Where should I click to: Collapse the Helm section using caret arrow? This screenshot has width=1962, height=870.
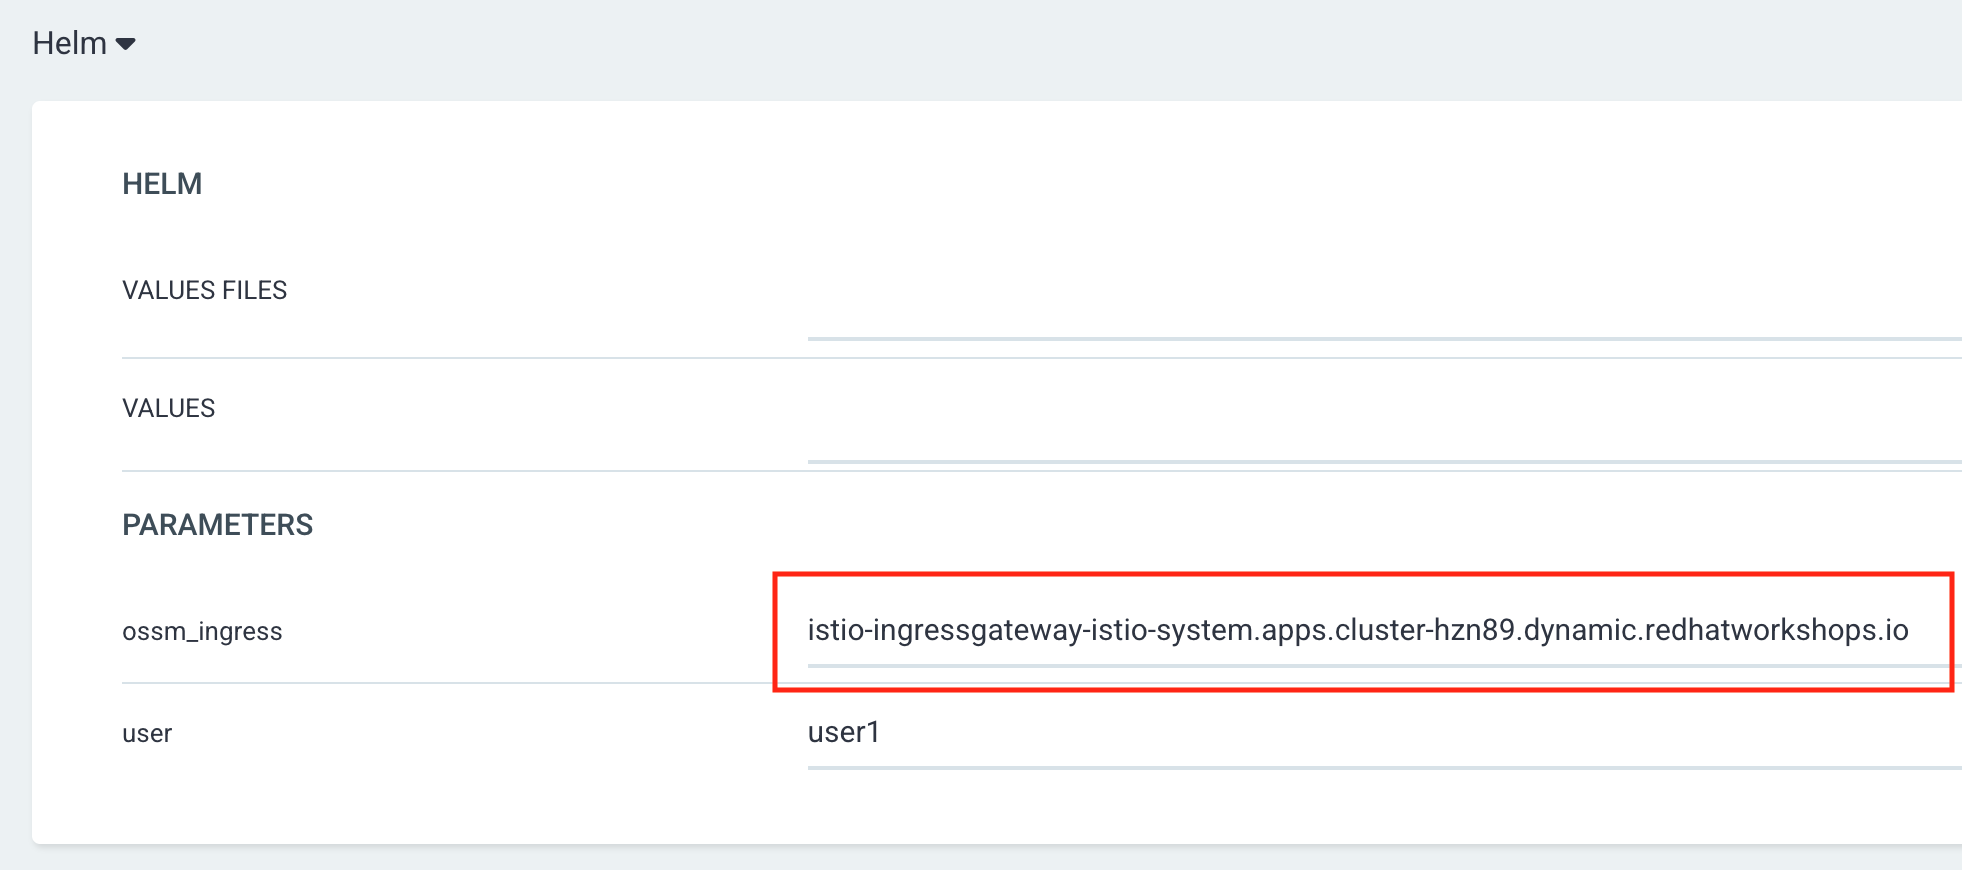126,44
